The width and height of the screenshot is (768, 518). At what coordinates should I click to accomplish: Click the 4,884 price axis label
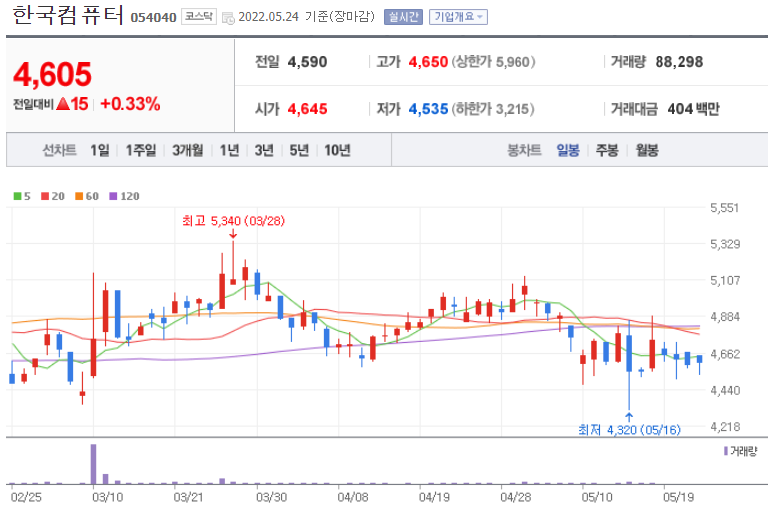[x=725, y=317]
